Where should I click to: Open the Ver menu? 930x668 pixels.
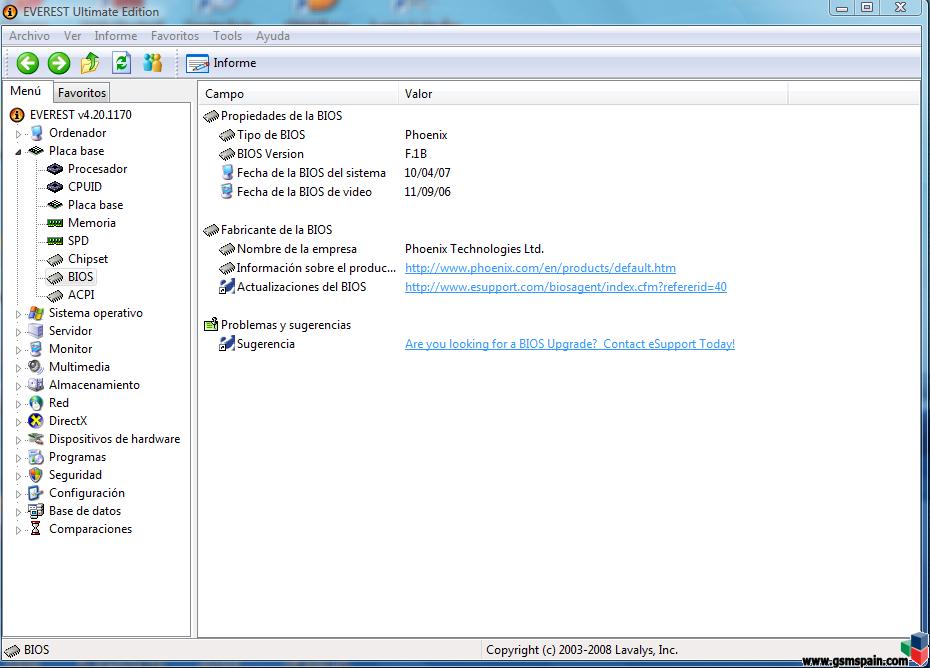(72, 36)
